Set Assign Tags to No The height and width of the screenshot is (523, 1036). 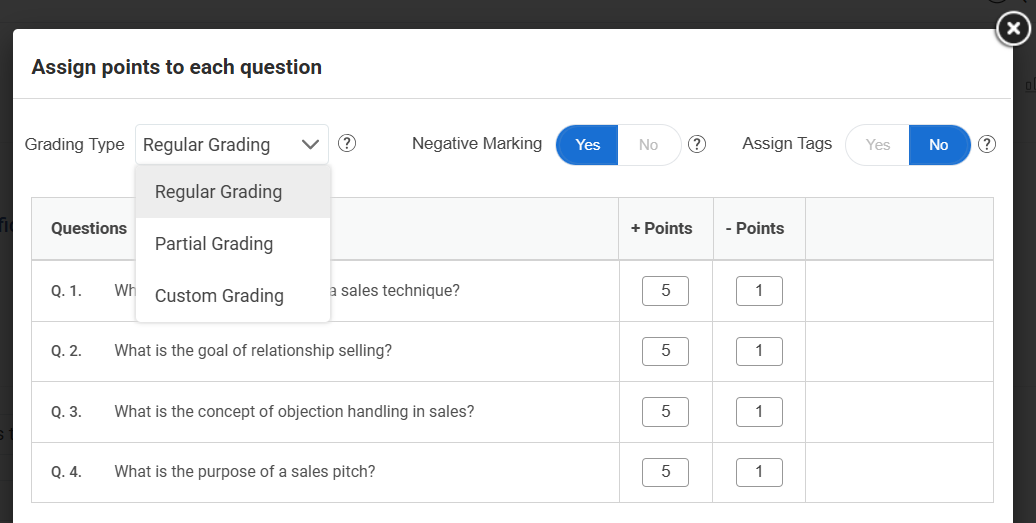tap(938, 145)
